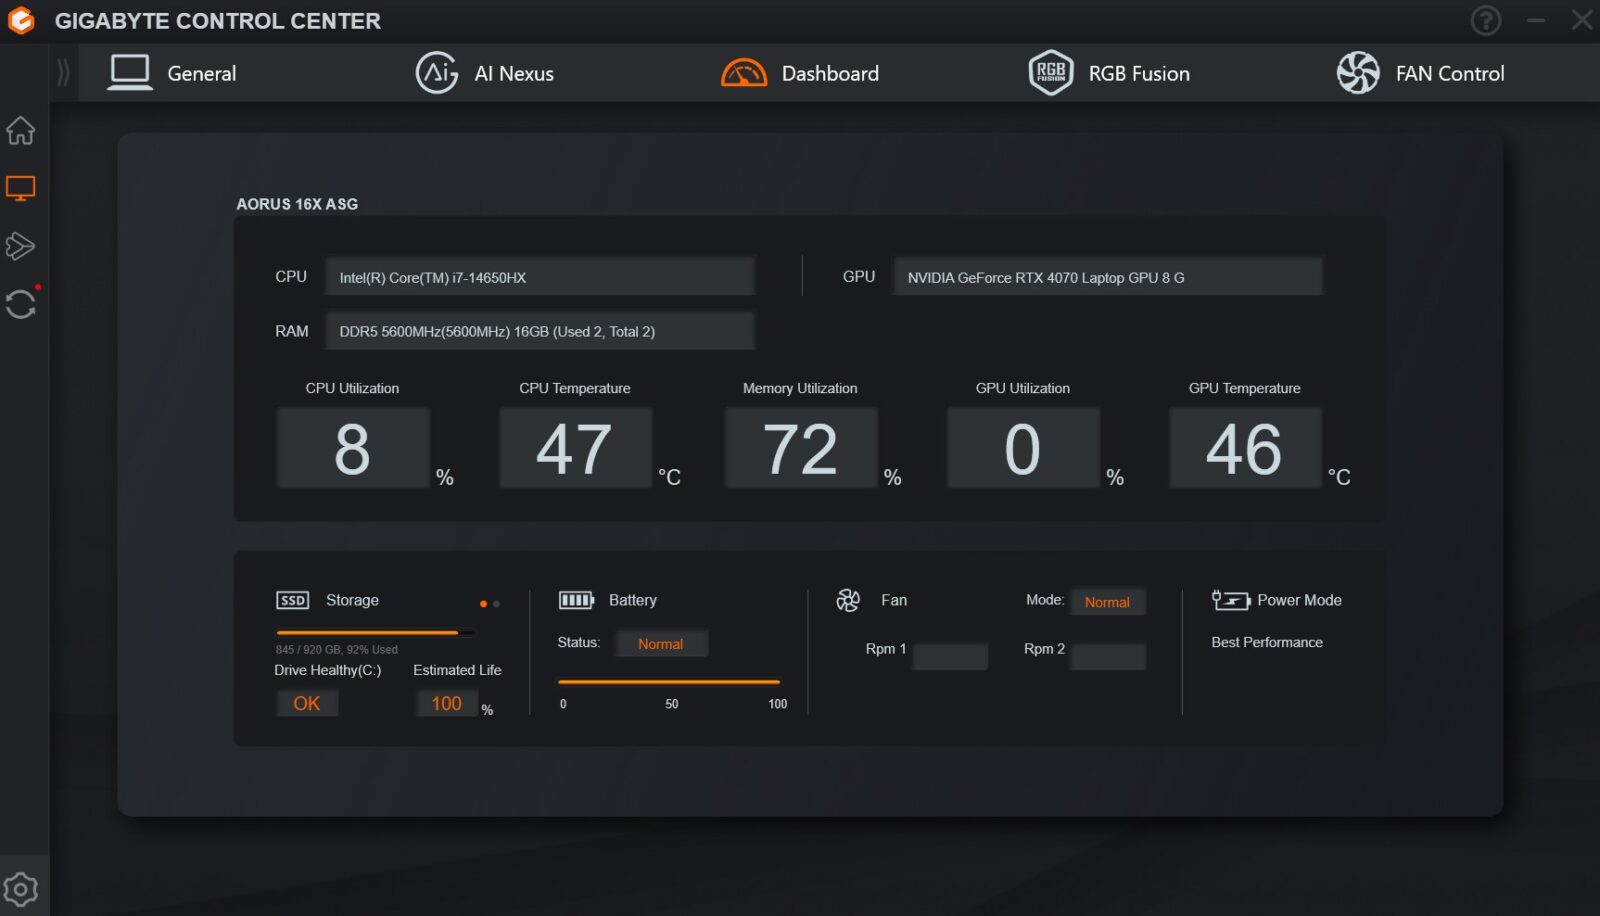This screenshot has height=916, width=1600.
Task: Expand the sidebar with double chevron
Action: [x=64, y=73]
